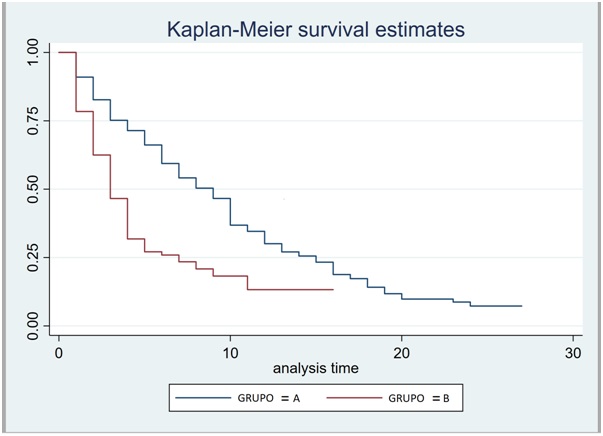Viewport: 603px width, 436px height.
Task: Pick the 0.25 y-axis tick label
Action: 32,256
